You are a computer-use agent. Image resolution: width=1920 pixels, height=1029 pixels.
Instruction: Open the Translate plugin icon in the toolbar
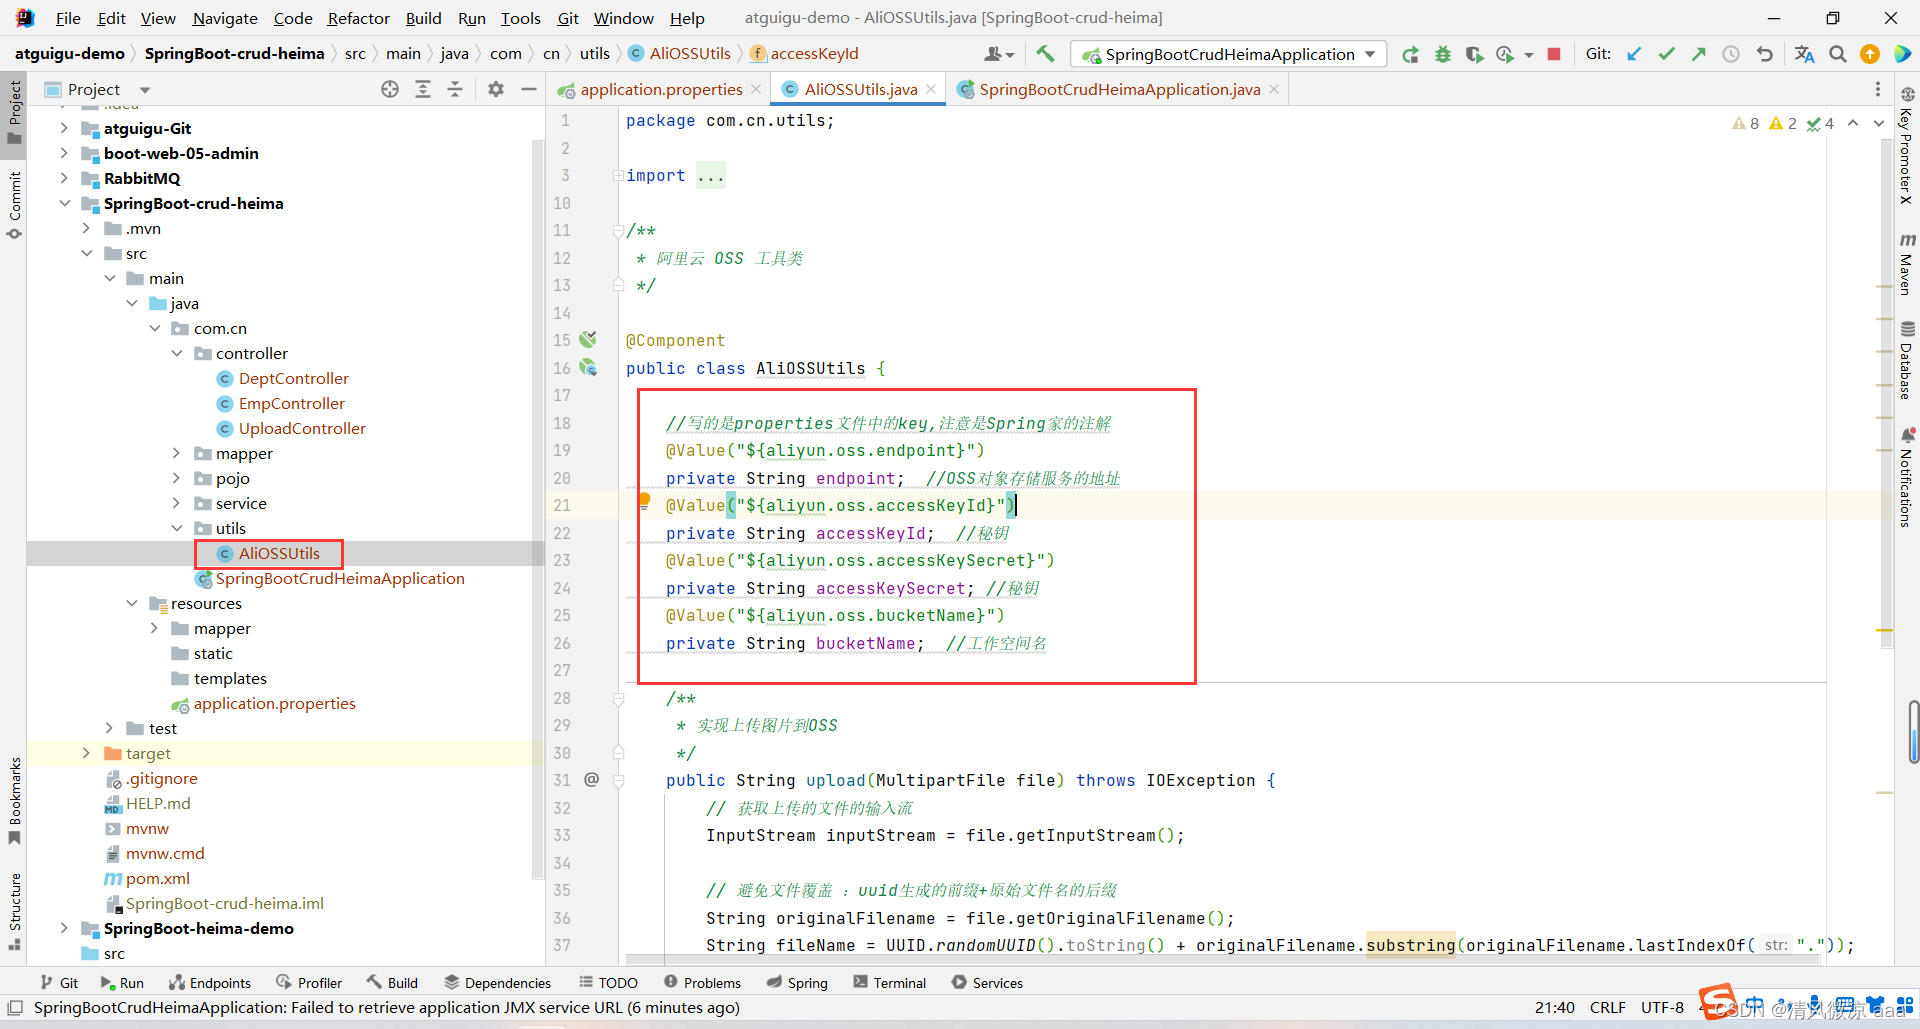click(x=1804, y=54)
